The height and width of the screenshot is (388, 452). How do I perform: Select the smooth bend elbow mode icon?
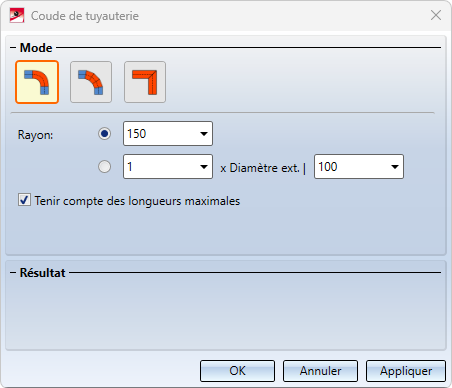point(37,82)
